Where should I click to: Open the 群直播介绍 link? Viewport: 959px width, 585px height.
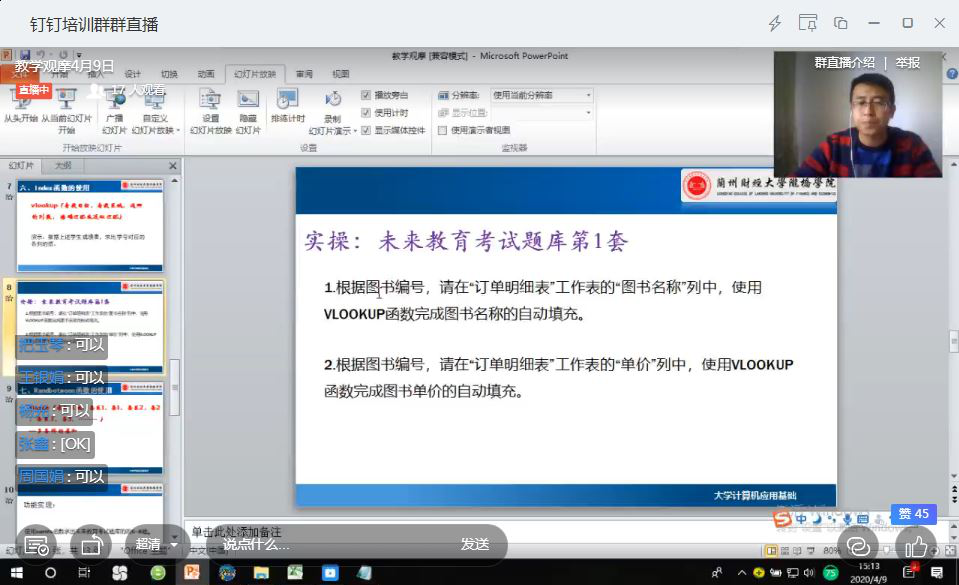point(845,62)
